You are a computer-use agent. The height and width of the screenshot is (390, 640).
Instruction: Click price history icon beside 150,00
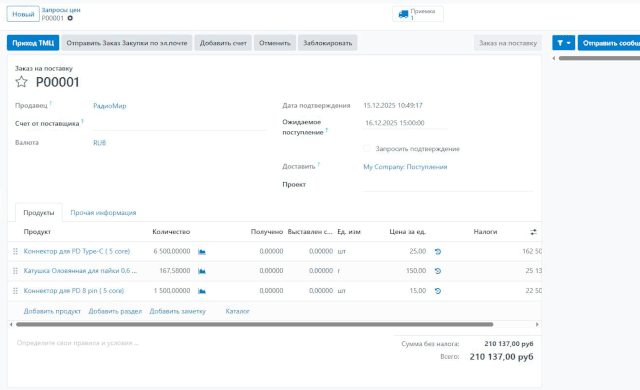point(438,271)
